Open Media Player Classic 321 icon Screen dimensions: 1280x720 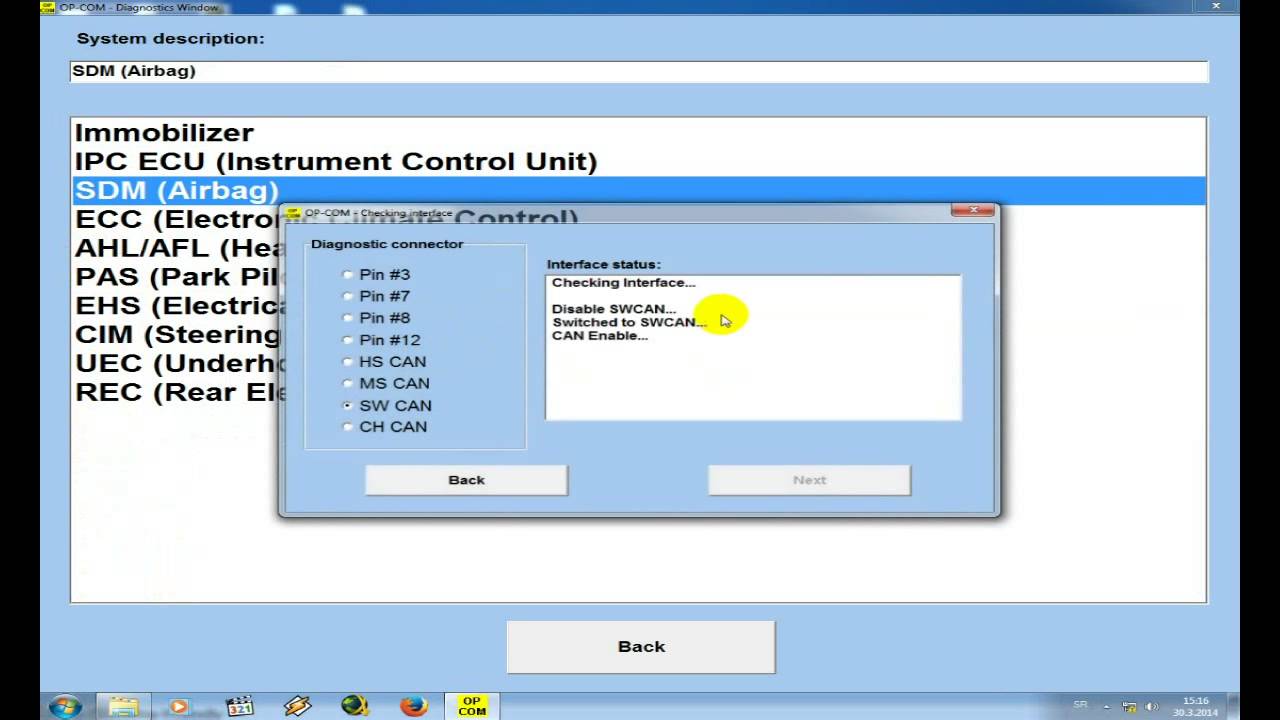240,706
